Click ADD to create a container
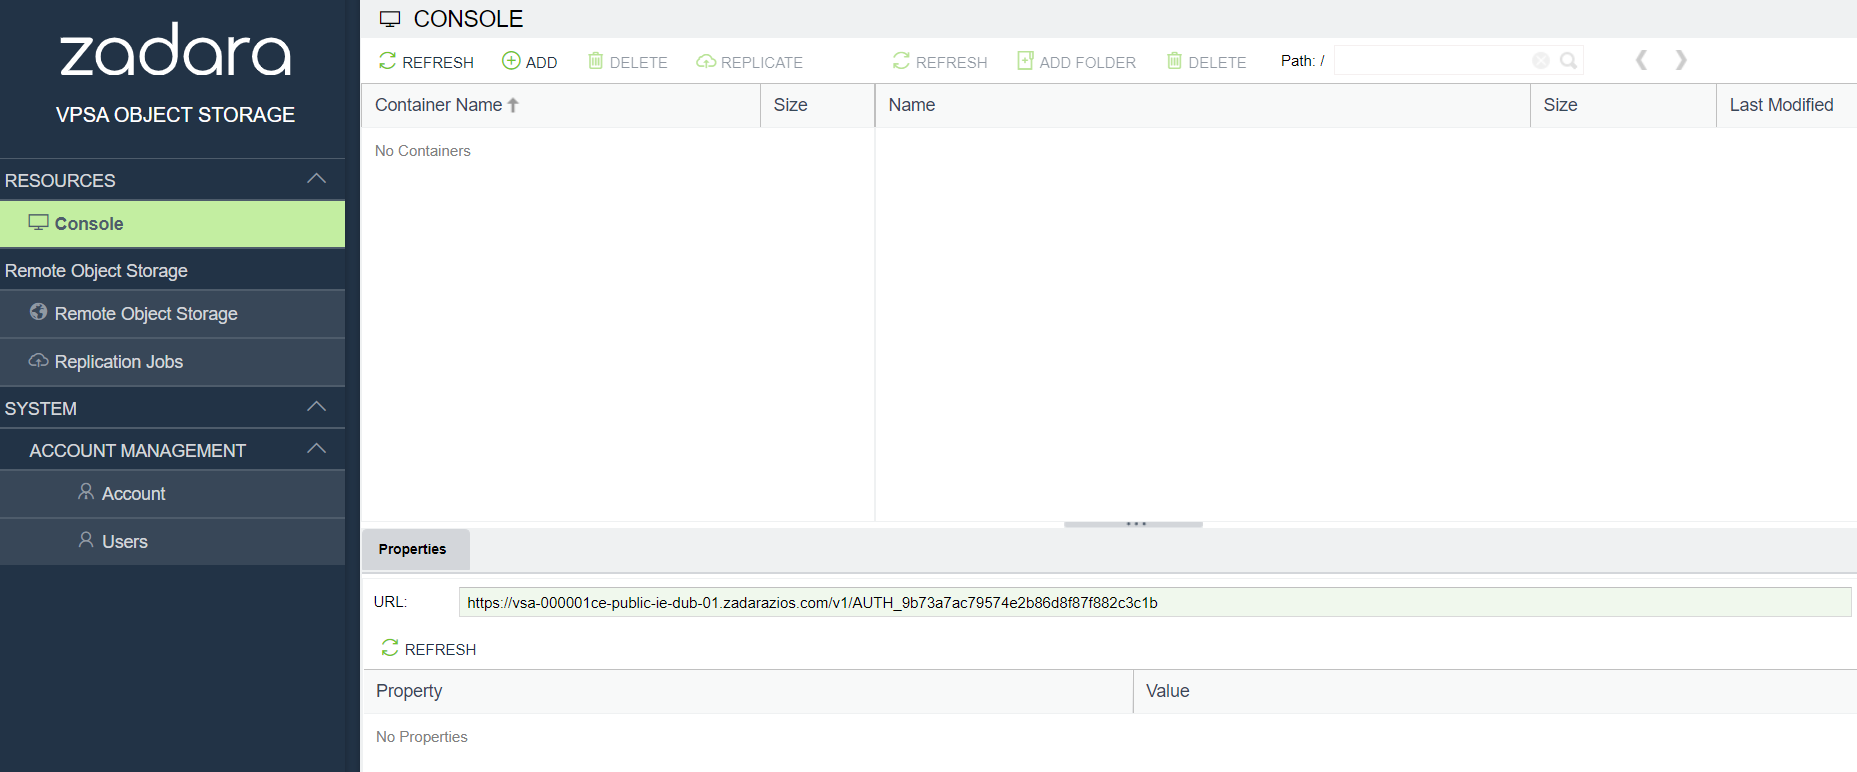Image resolution: width=1857 pixels, height=772 pixels. tap(529, 62)
